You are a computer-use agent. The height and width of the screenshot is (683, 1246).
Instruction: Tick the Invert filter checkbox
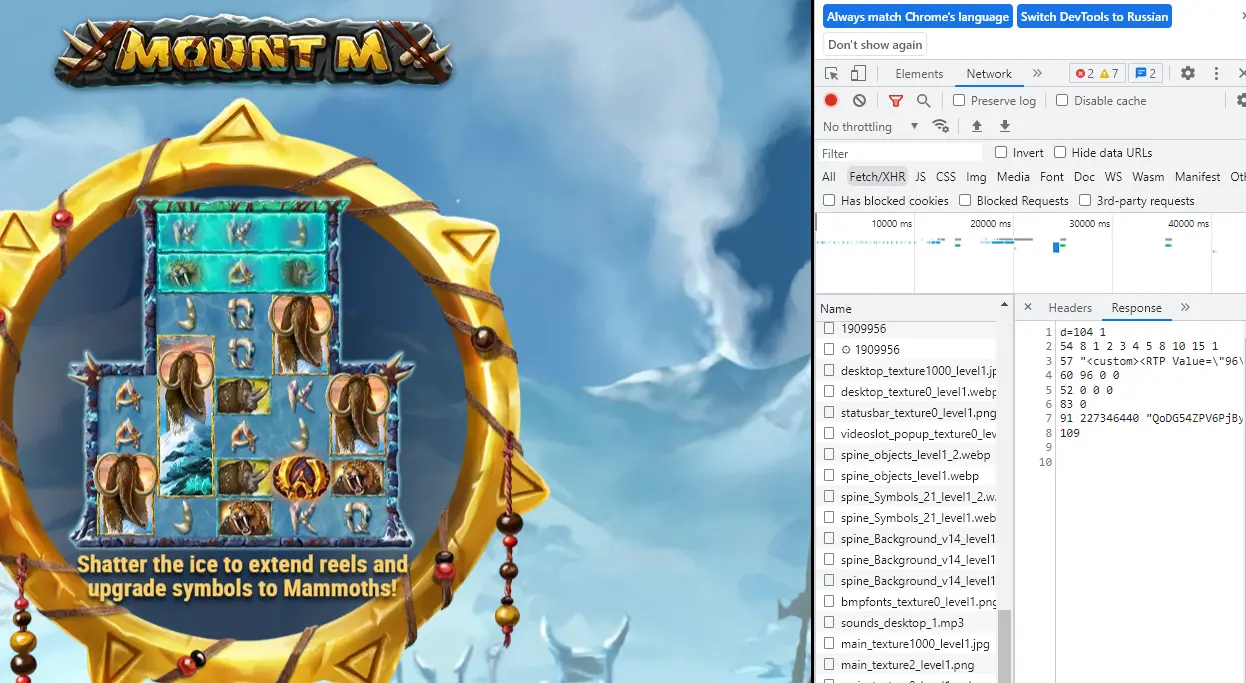click(x=1001, y=152)
